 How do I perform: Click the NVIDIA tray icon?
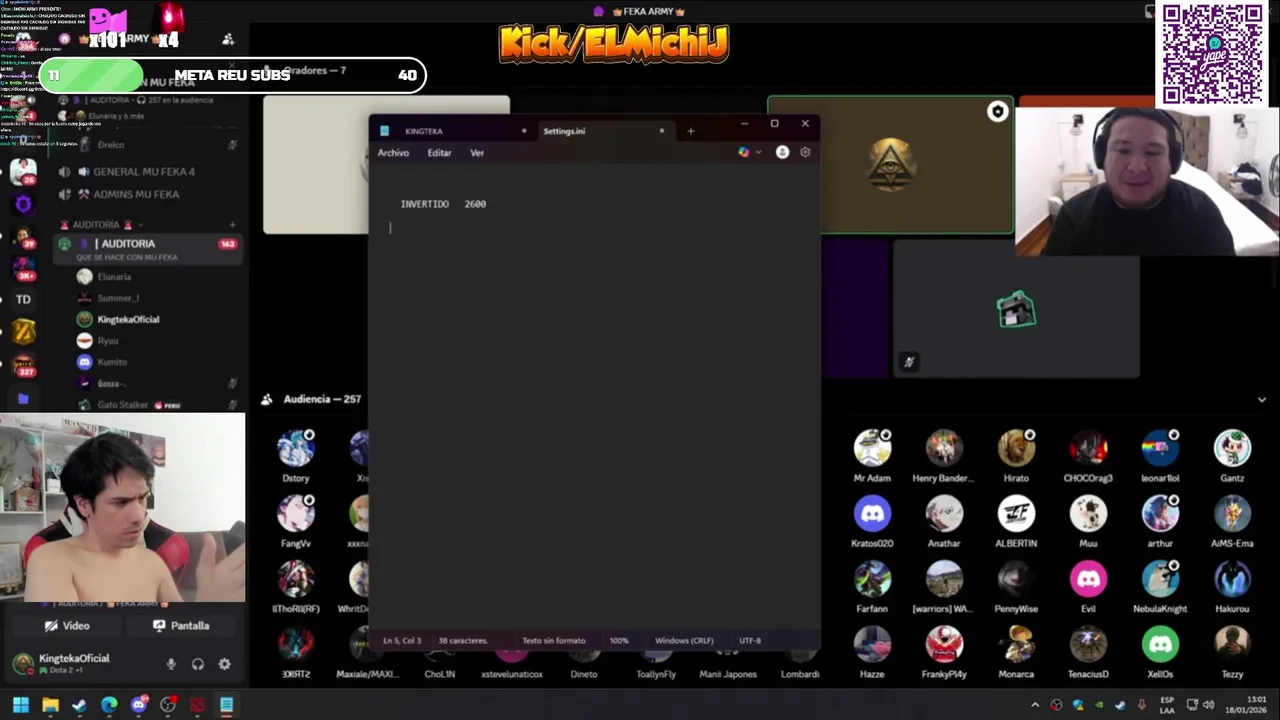(x=1099, y=705)
